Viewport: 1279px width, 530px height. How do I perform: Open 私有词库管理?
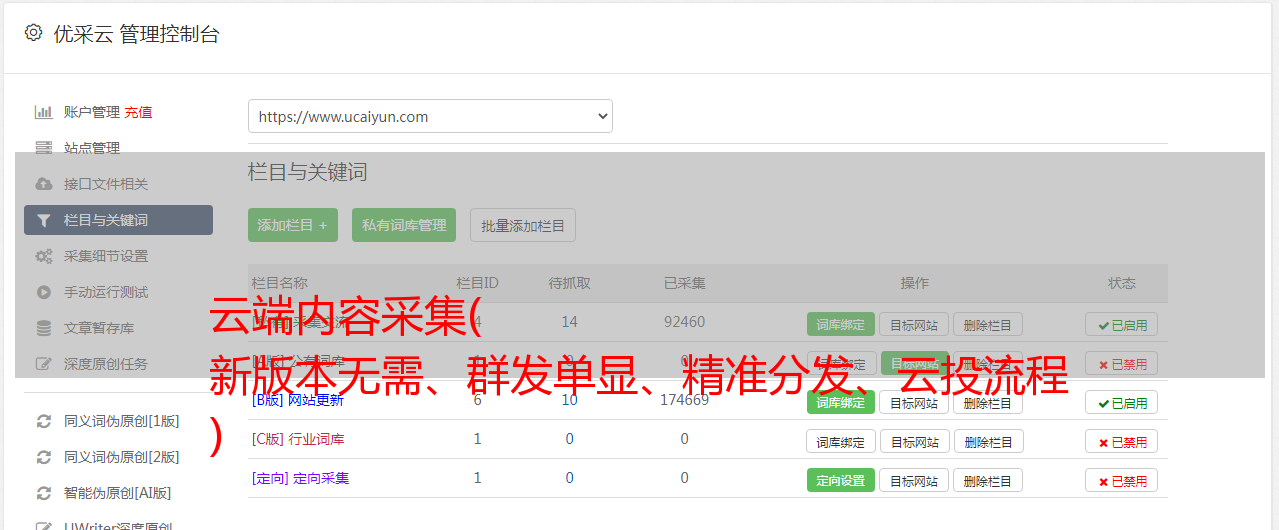pyautogui.click(x=404, y=225)
